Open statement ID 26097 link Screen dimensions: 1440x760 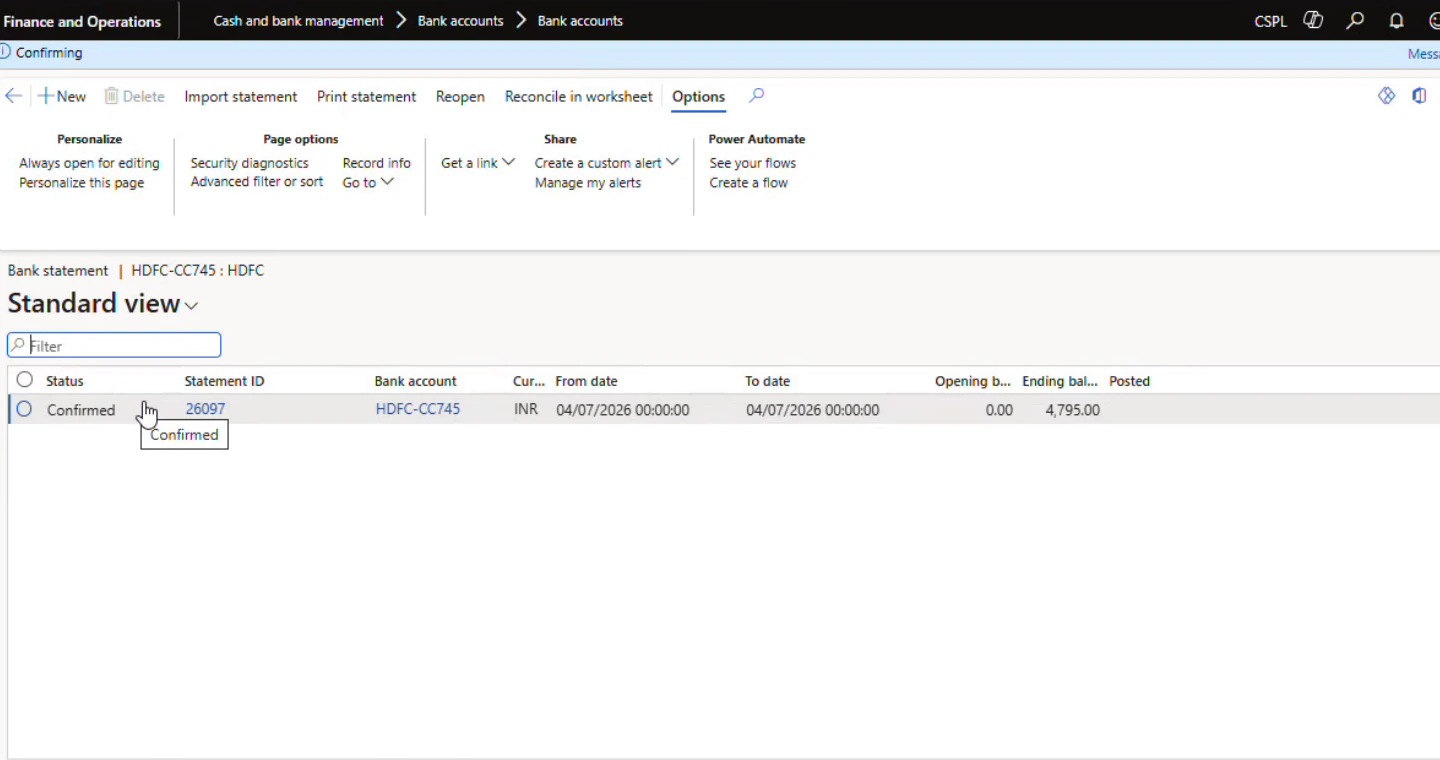pos(205,408)
